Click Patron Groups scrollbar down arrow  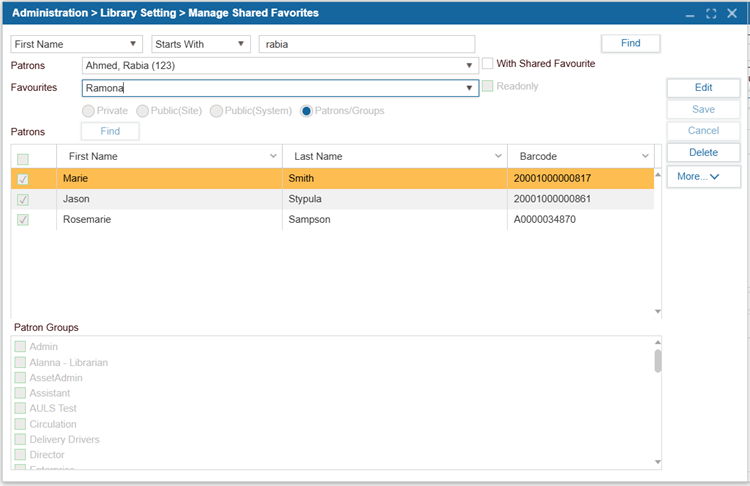(x=658, y=462)
